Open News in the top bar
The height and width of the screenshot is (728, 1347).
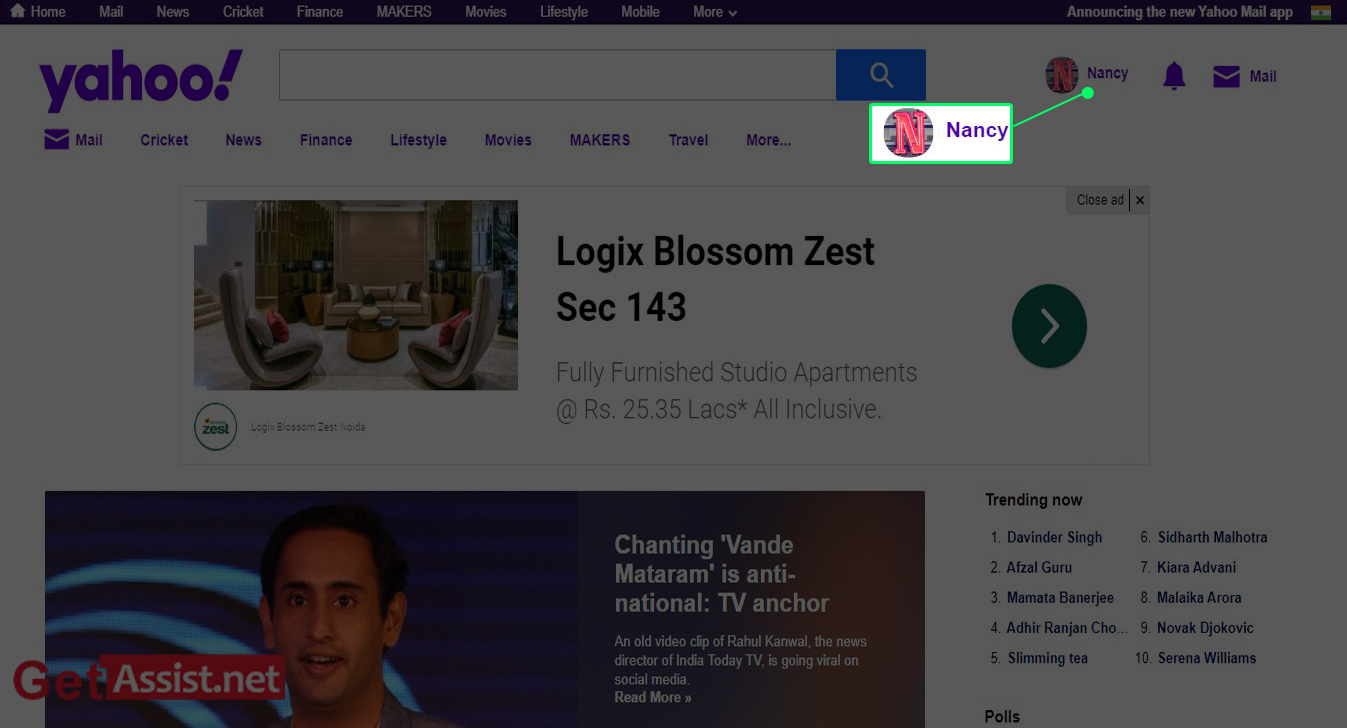173,12
